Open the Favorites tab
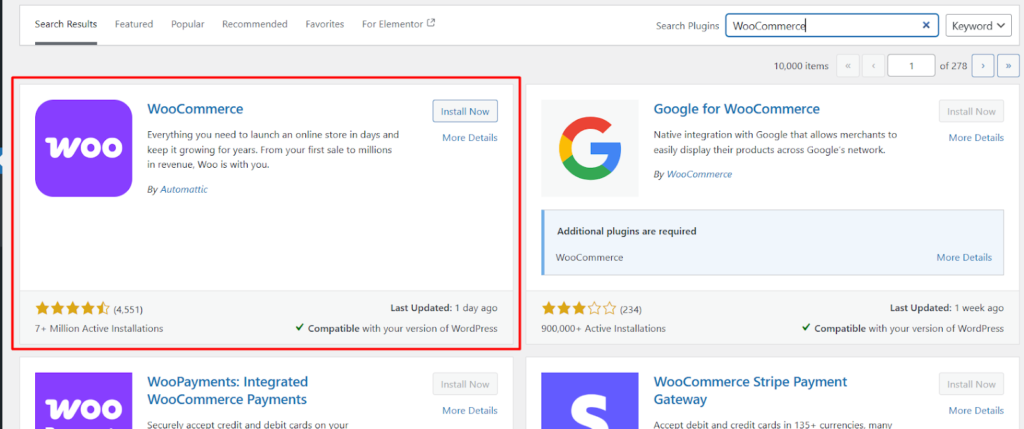 tap(325, 24)
